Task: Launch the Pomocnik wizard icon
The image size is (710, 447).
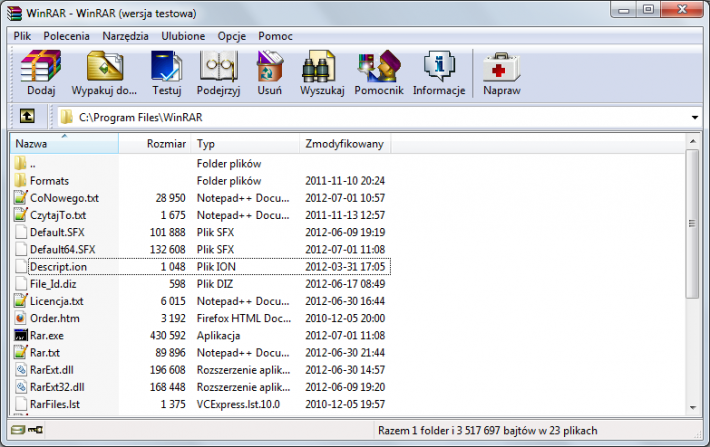Action: [379, 66]
